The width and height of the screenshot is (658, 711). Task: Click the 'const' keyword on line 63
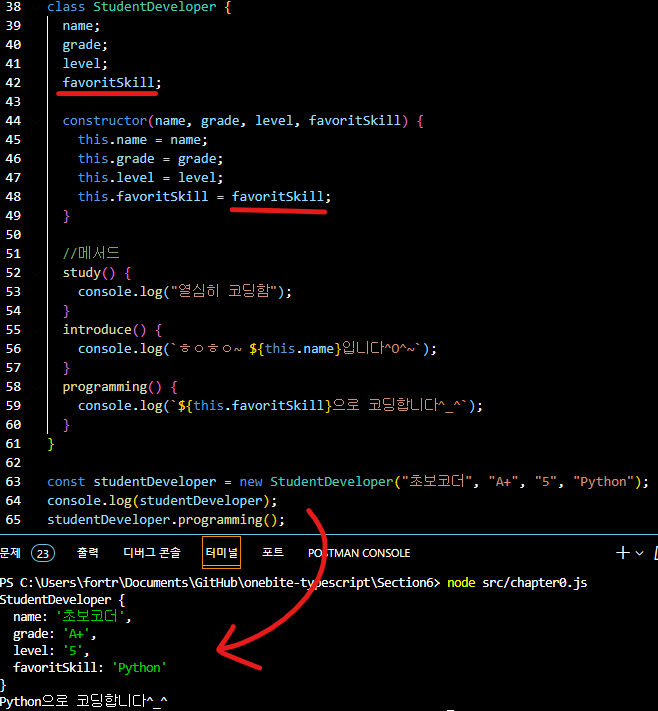[x=66, y=482]
